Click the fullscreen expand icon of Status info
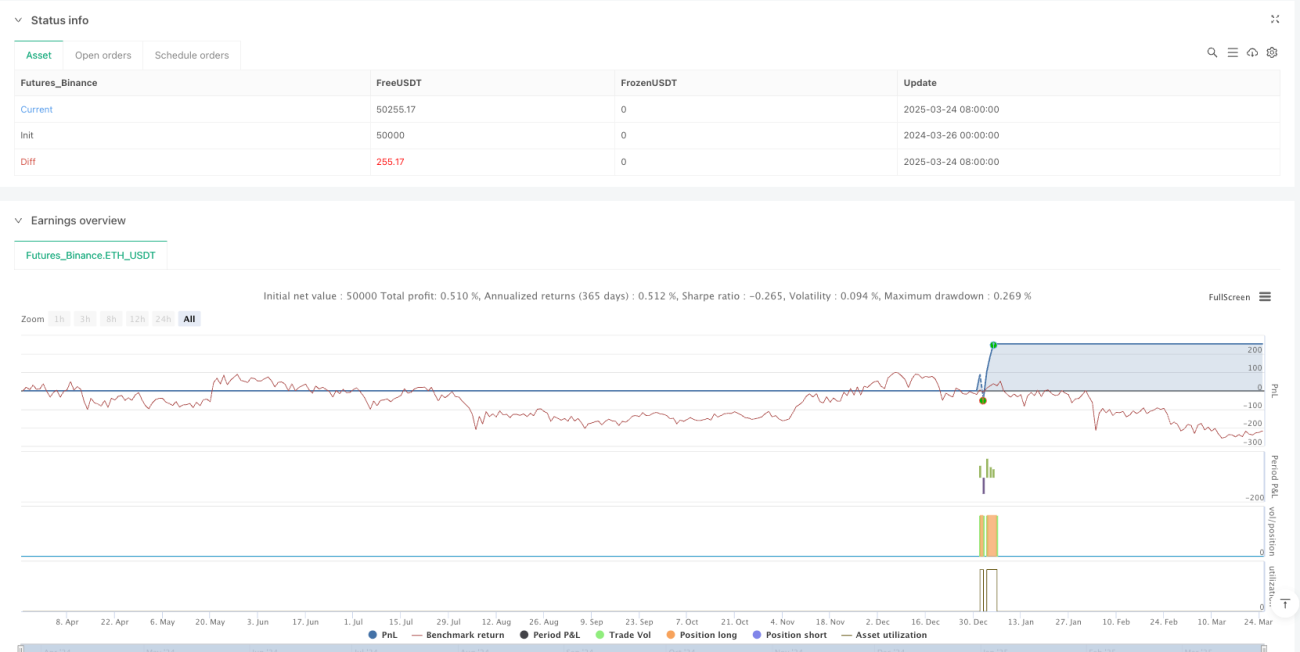The image size is (1300, 652). coord(1275,19)
